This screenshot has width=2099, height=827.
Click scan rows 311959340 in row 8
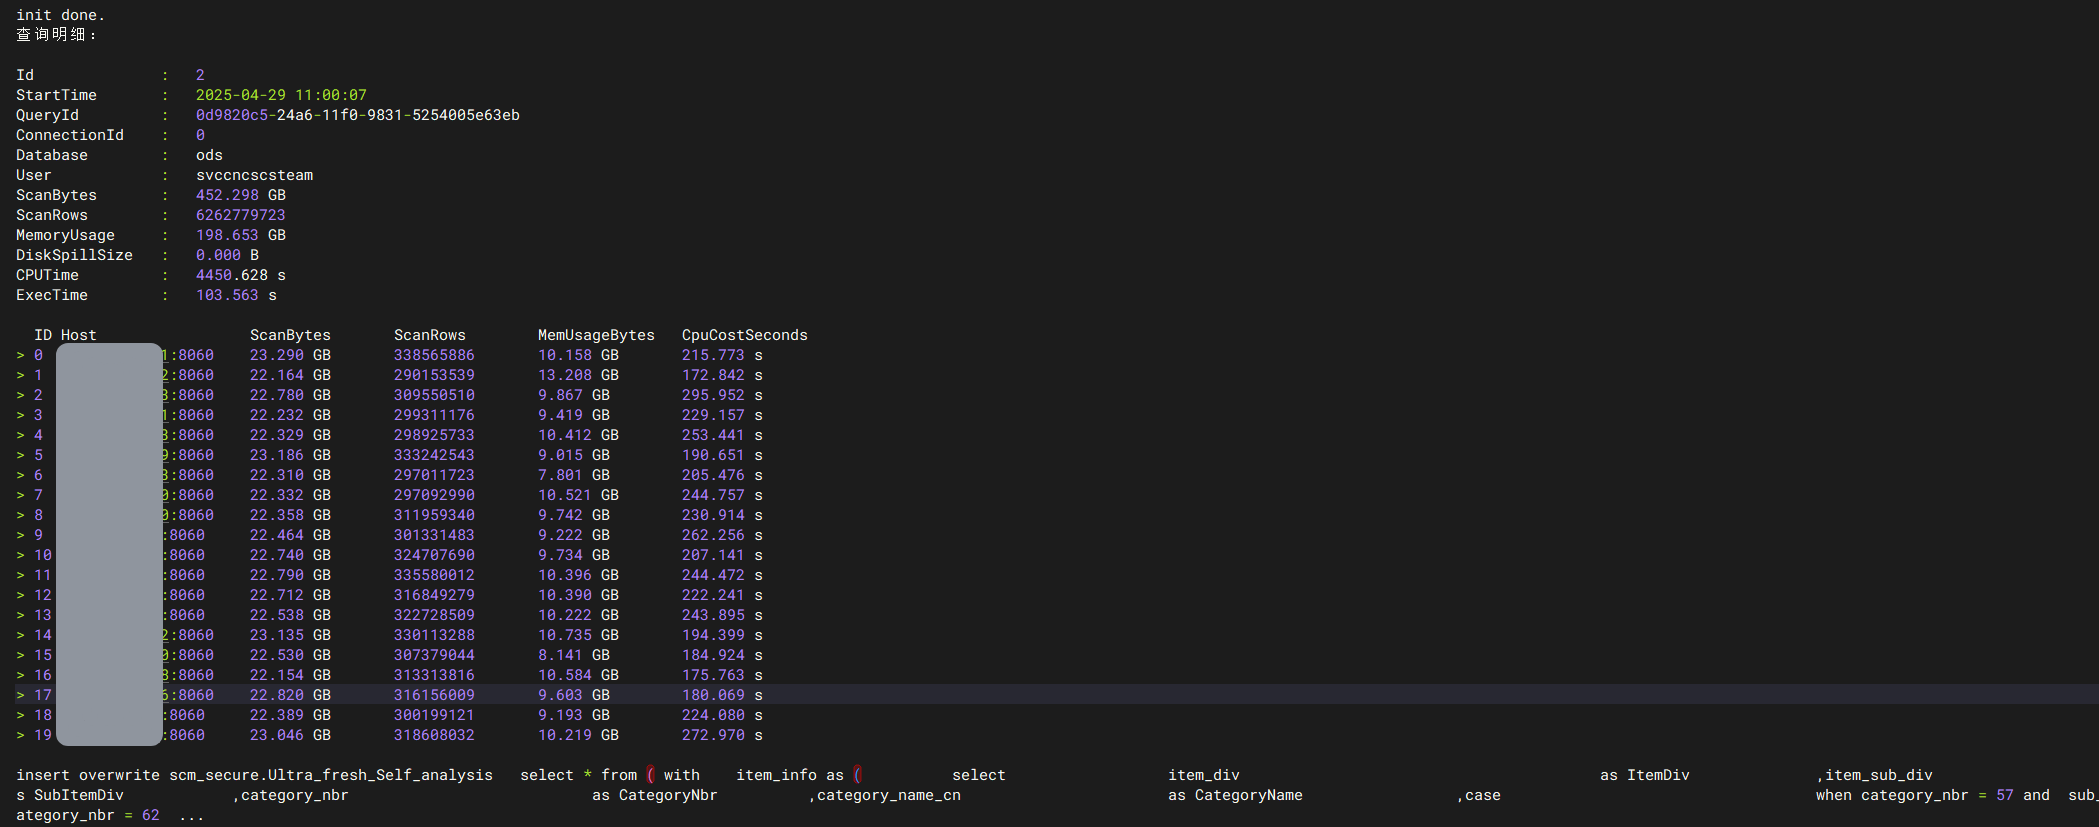pyautogui.click(x=434, y=515)
